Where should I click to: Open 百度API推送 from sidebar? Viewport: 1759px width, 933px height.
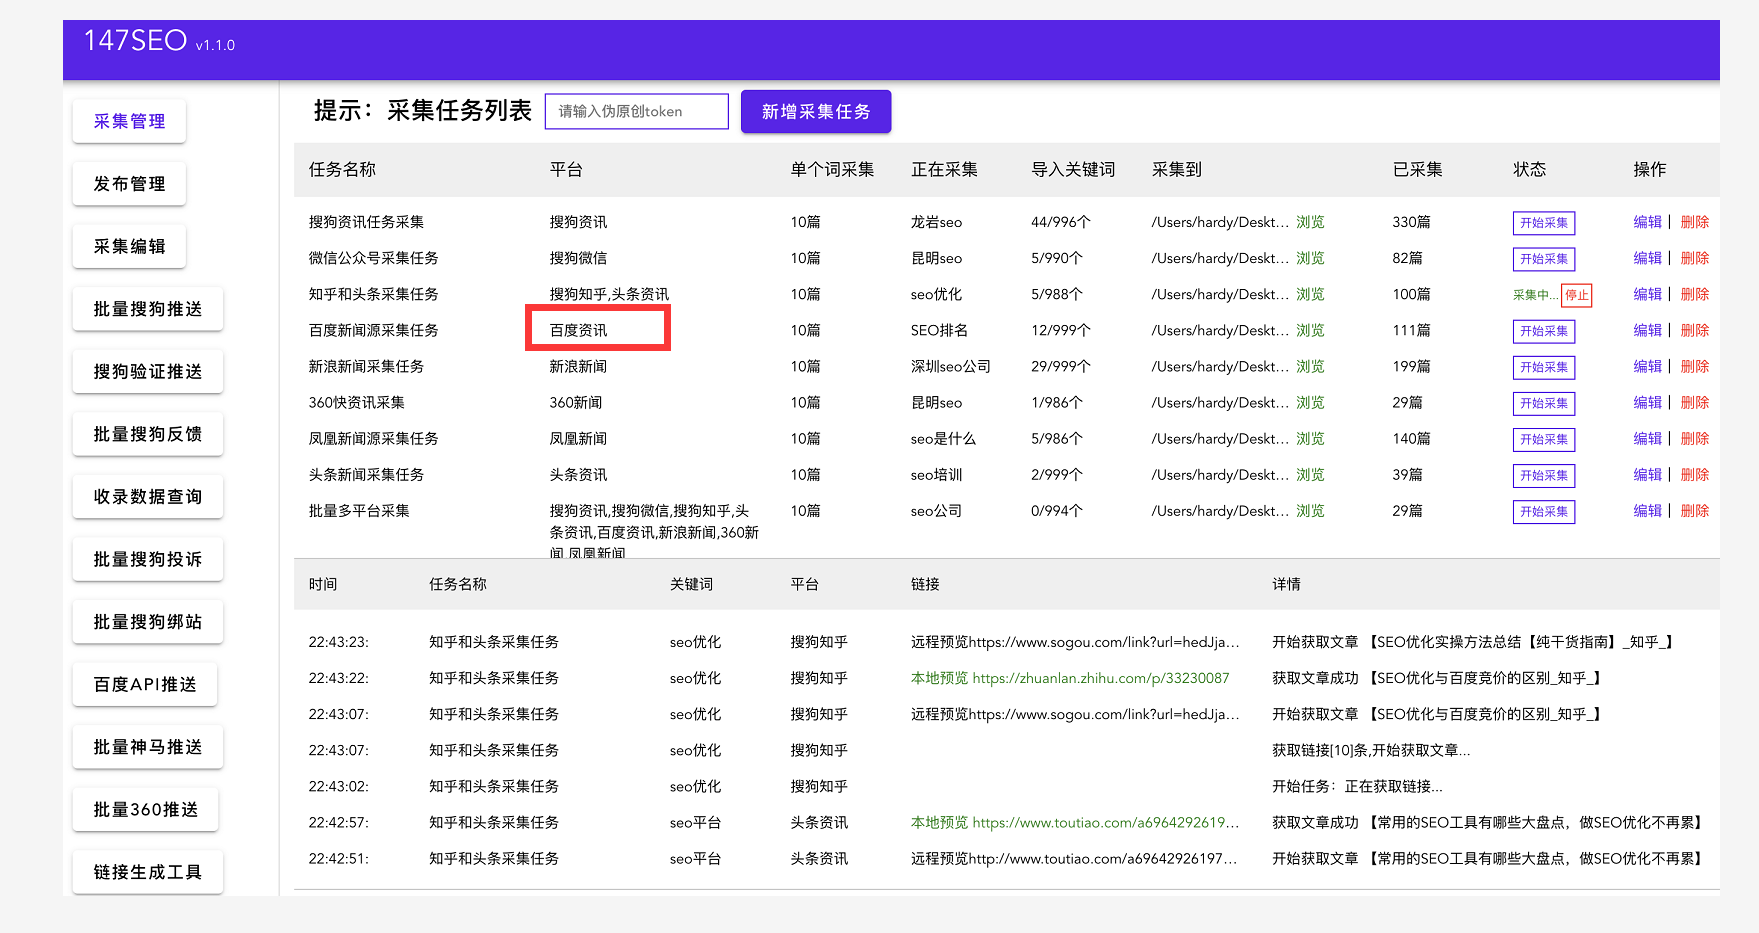(145, 685)
